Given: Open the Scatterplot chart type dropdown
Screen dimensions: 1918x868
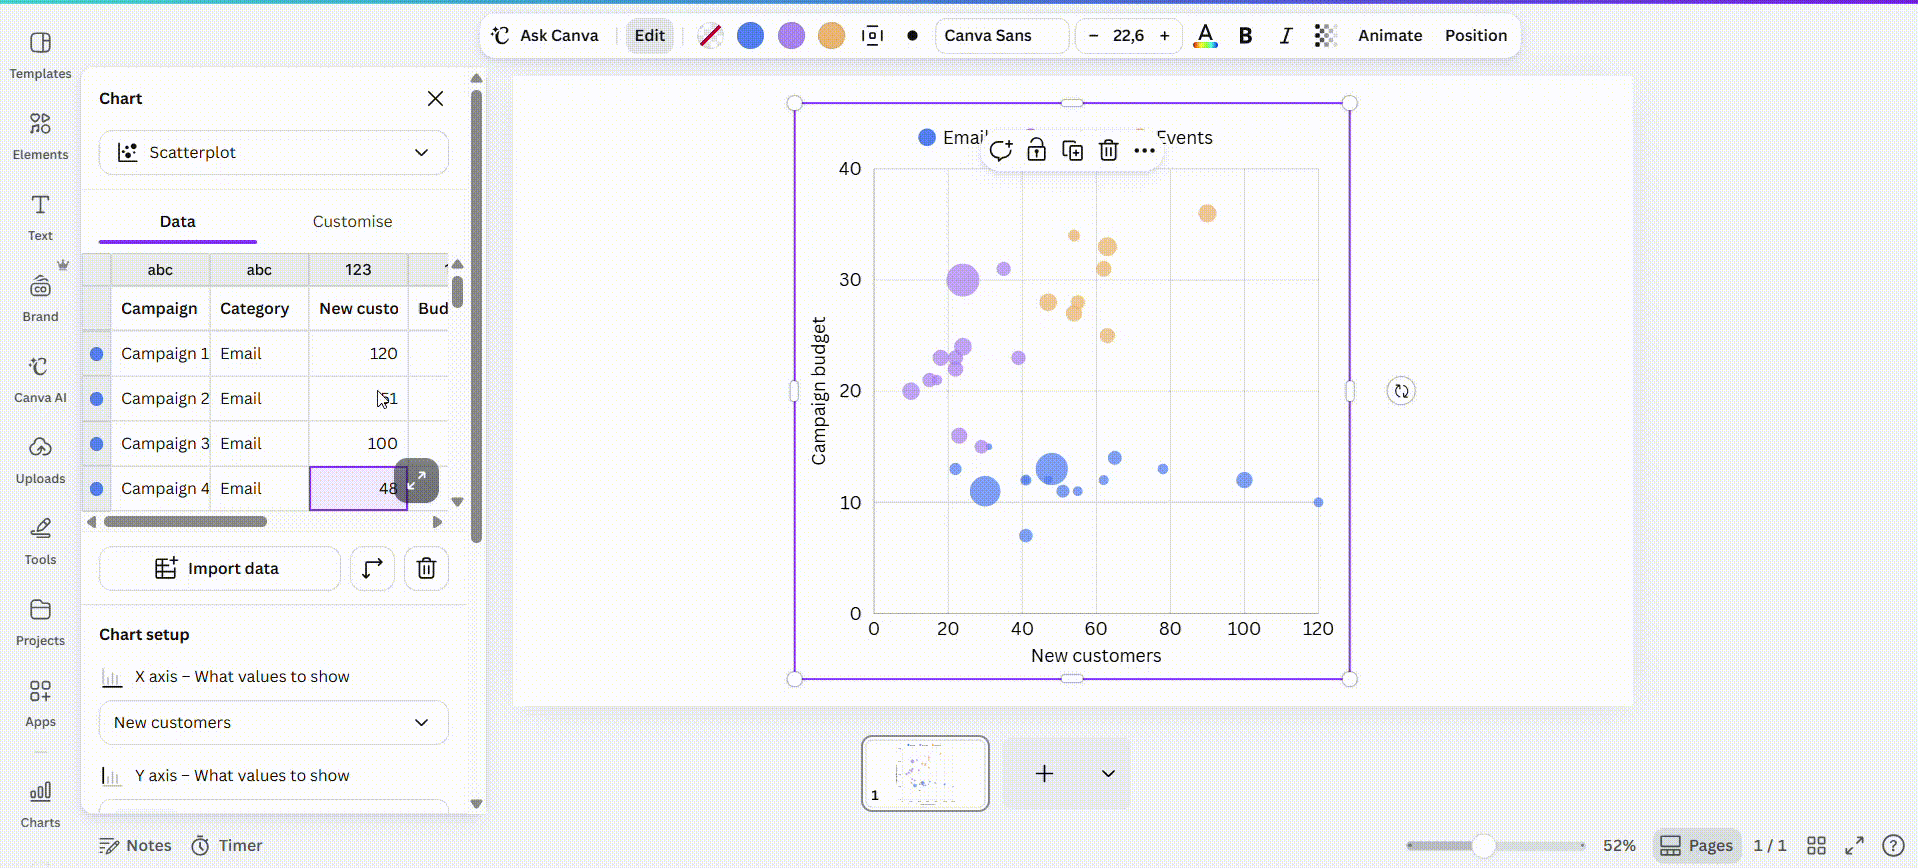Looking at the screenshot, I should click(274, 152).
